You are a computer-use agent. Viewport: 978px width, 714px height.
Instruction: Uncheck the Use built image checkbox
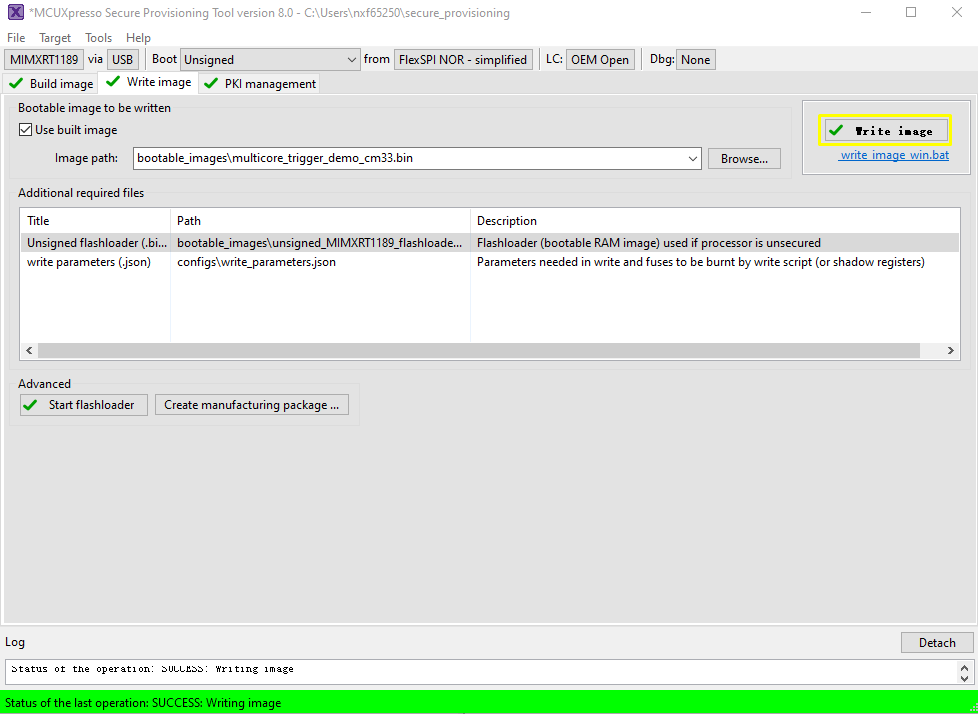click(x=26, y=130)
